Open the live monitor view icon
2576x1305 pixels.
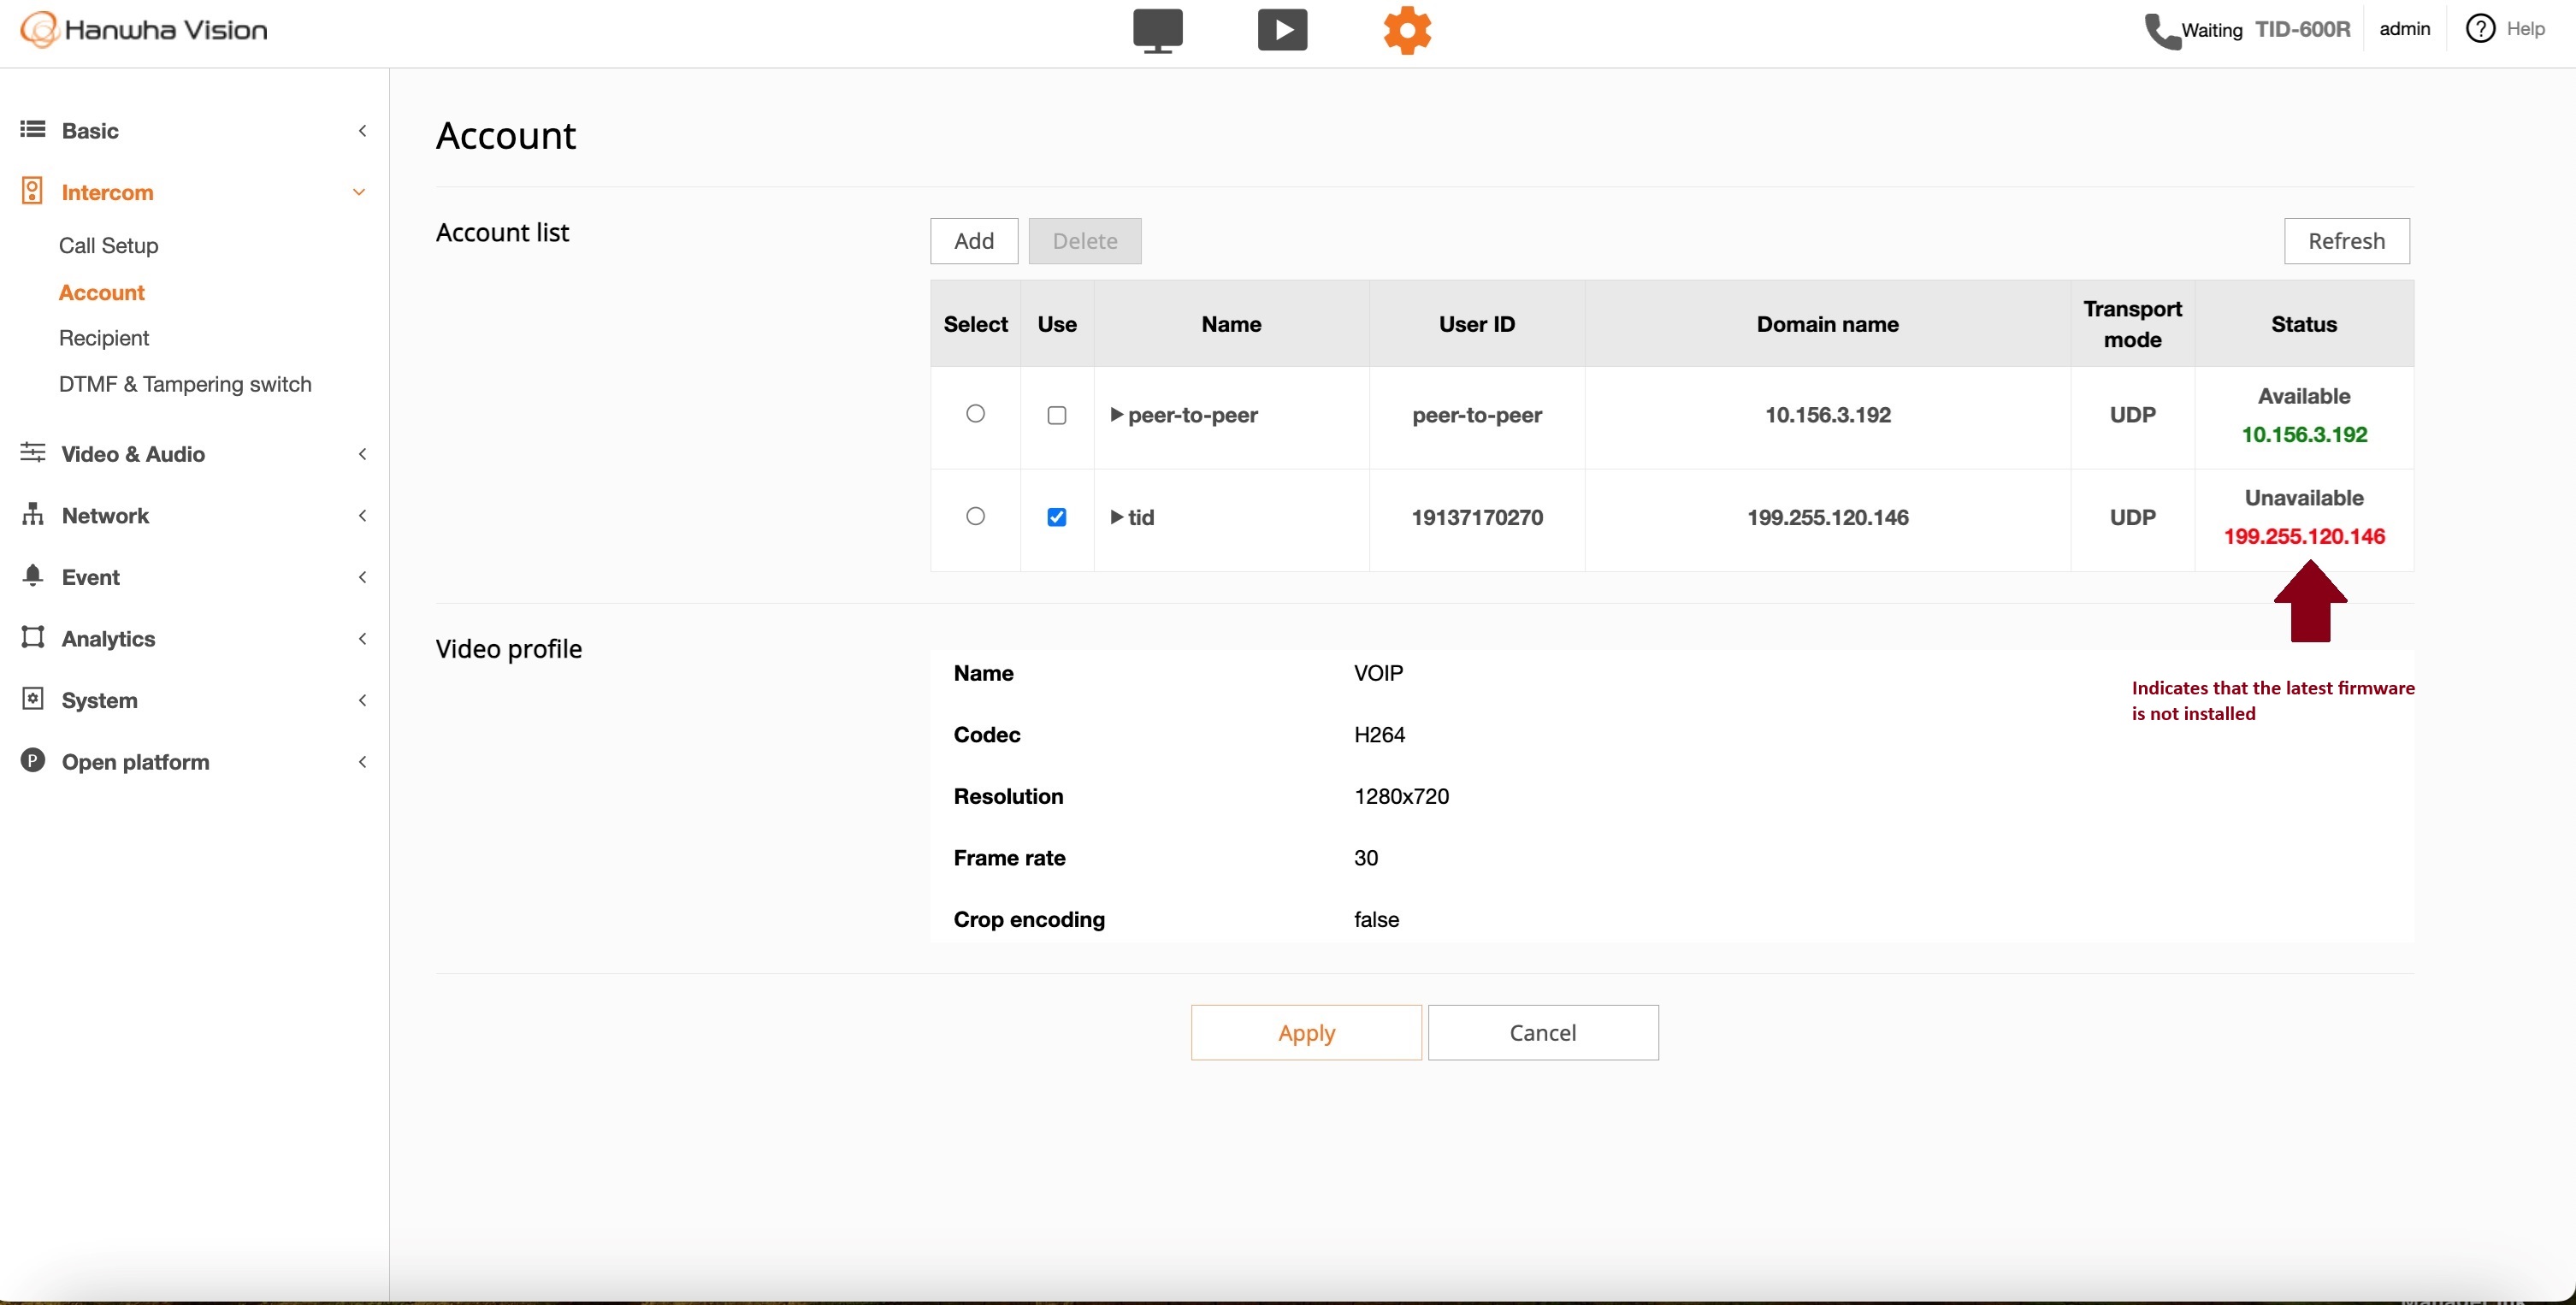tap(1157, 30)
